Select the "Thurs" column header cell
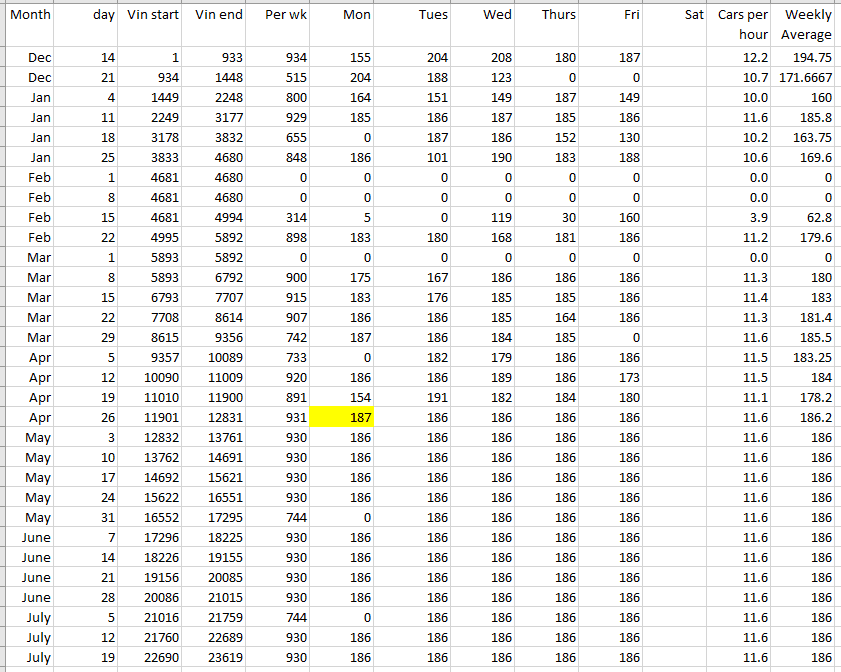This screenshot has width=841, height=672. point(546,15)
